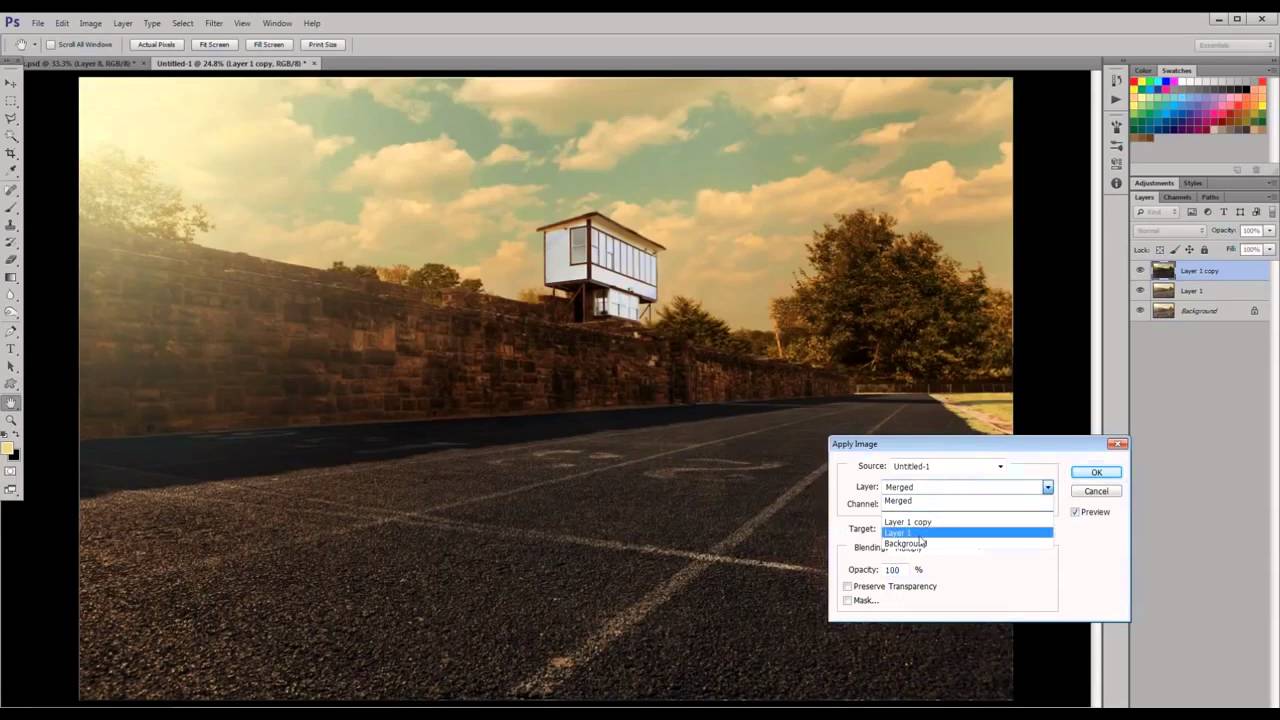This screenshot has width=1280, height=720.
Task: Select the Brush tool
Action: pyautogui.click(x=11, y=207)
